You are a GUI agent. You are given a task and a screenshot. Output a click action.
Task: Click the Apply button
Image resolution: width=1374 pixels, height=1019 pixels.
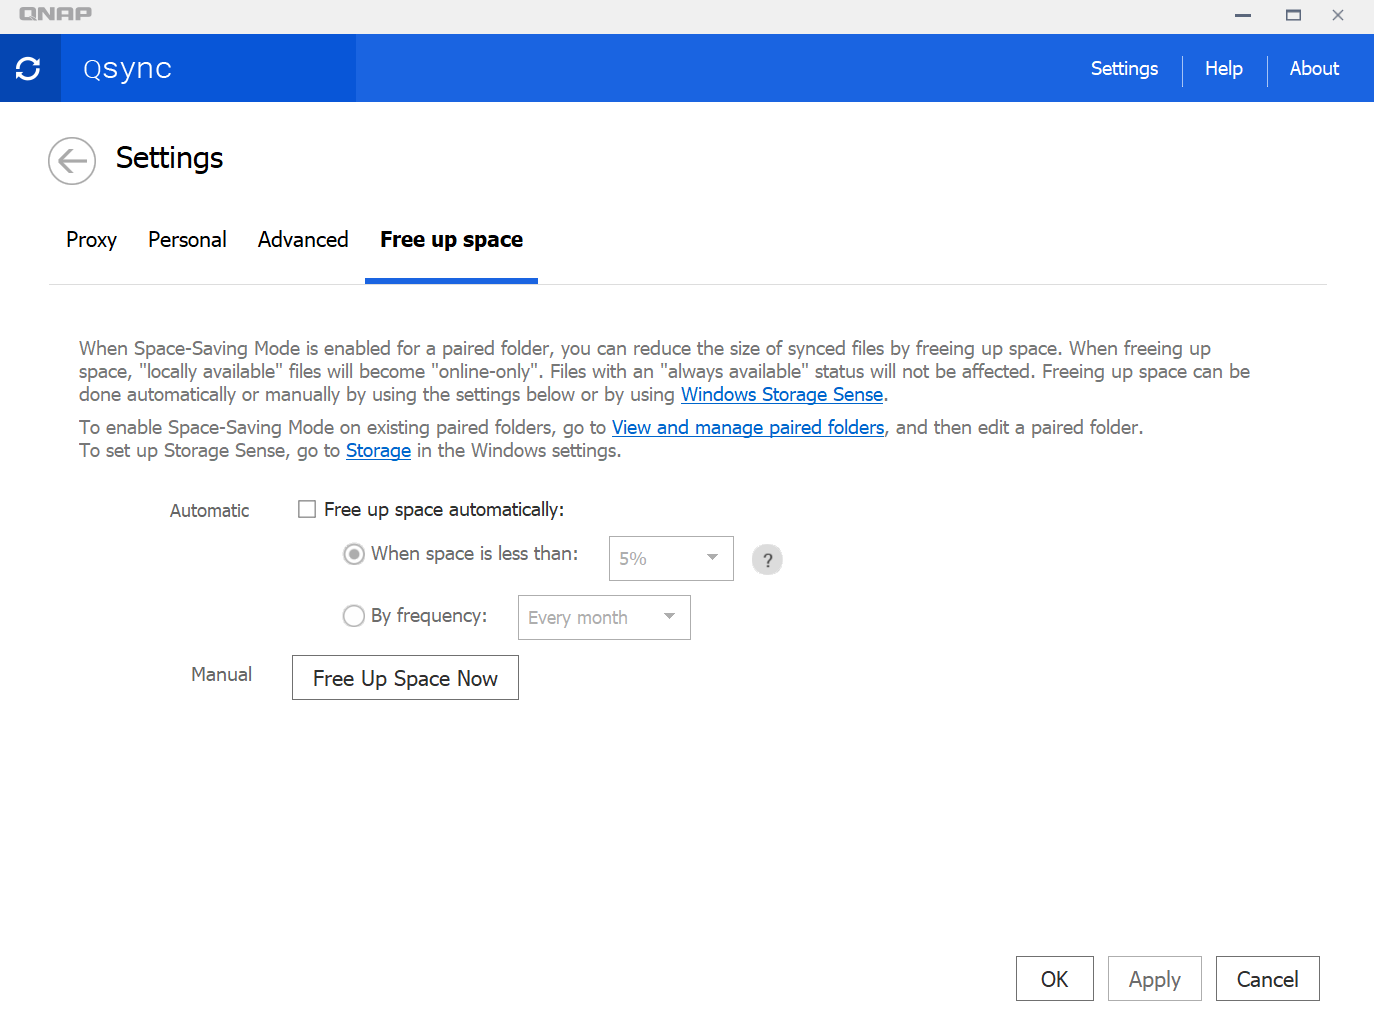click(1155, 979)
